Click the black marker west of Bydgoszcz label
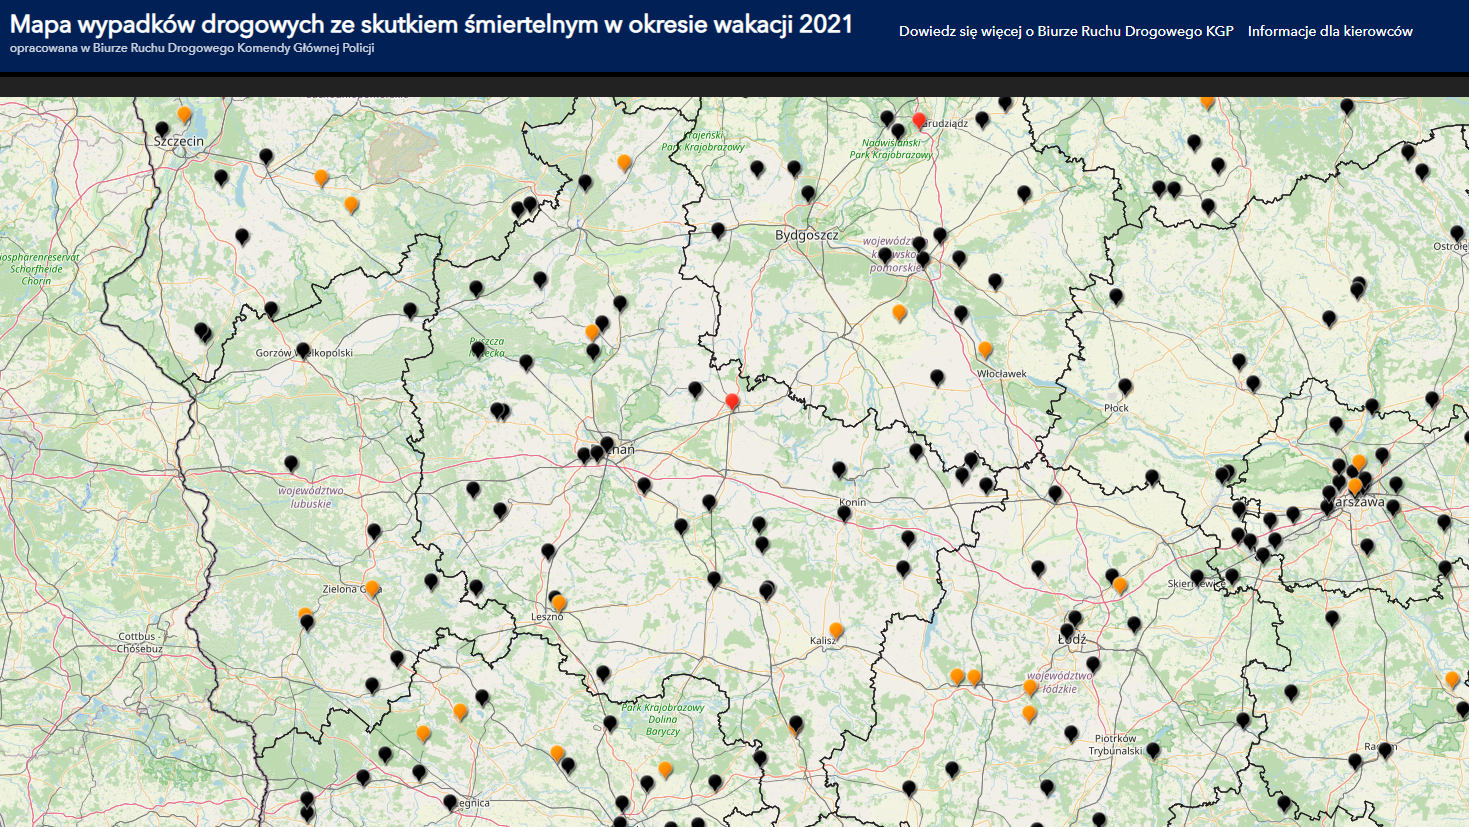Image resolution: width=1469 pixels, height=827 pixels. coord(718,231)
